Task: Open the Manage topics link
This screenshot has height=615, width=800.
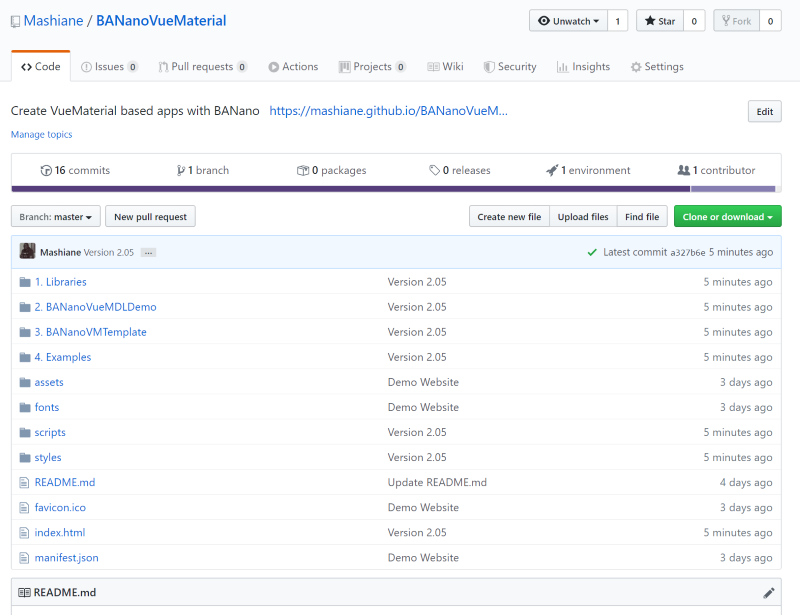Action: pyautogui.click(x=41, y=134)
